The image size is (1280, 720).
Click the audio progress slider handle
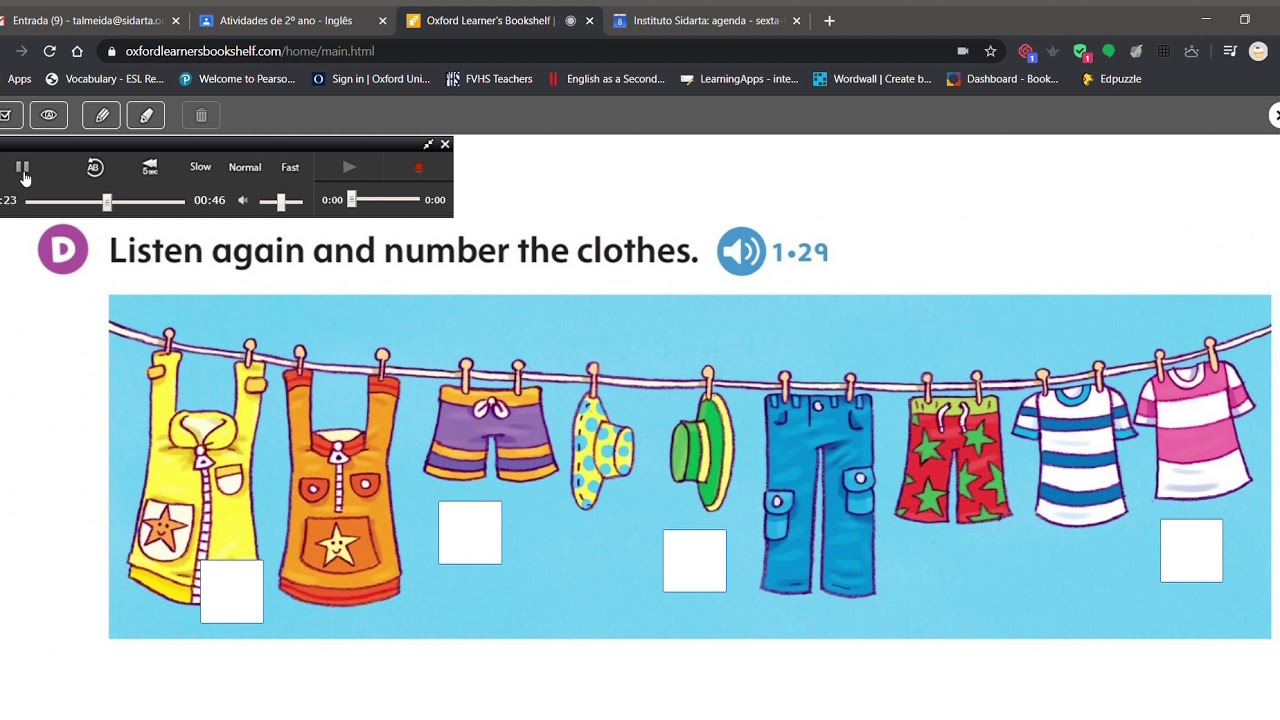[107, 202]
